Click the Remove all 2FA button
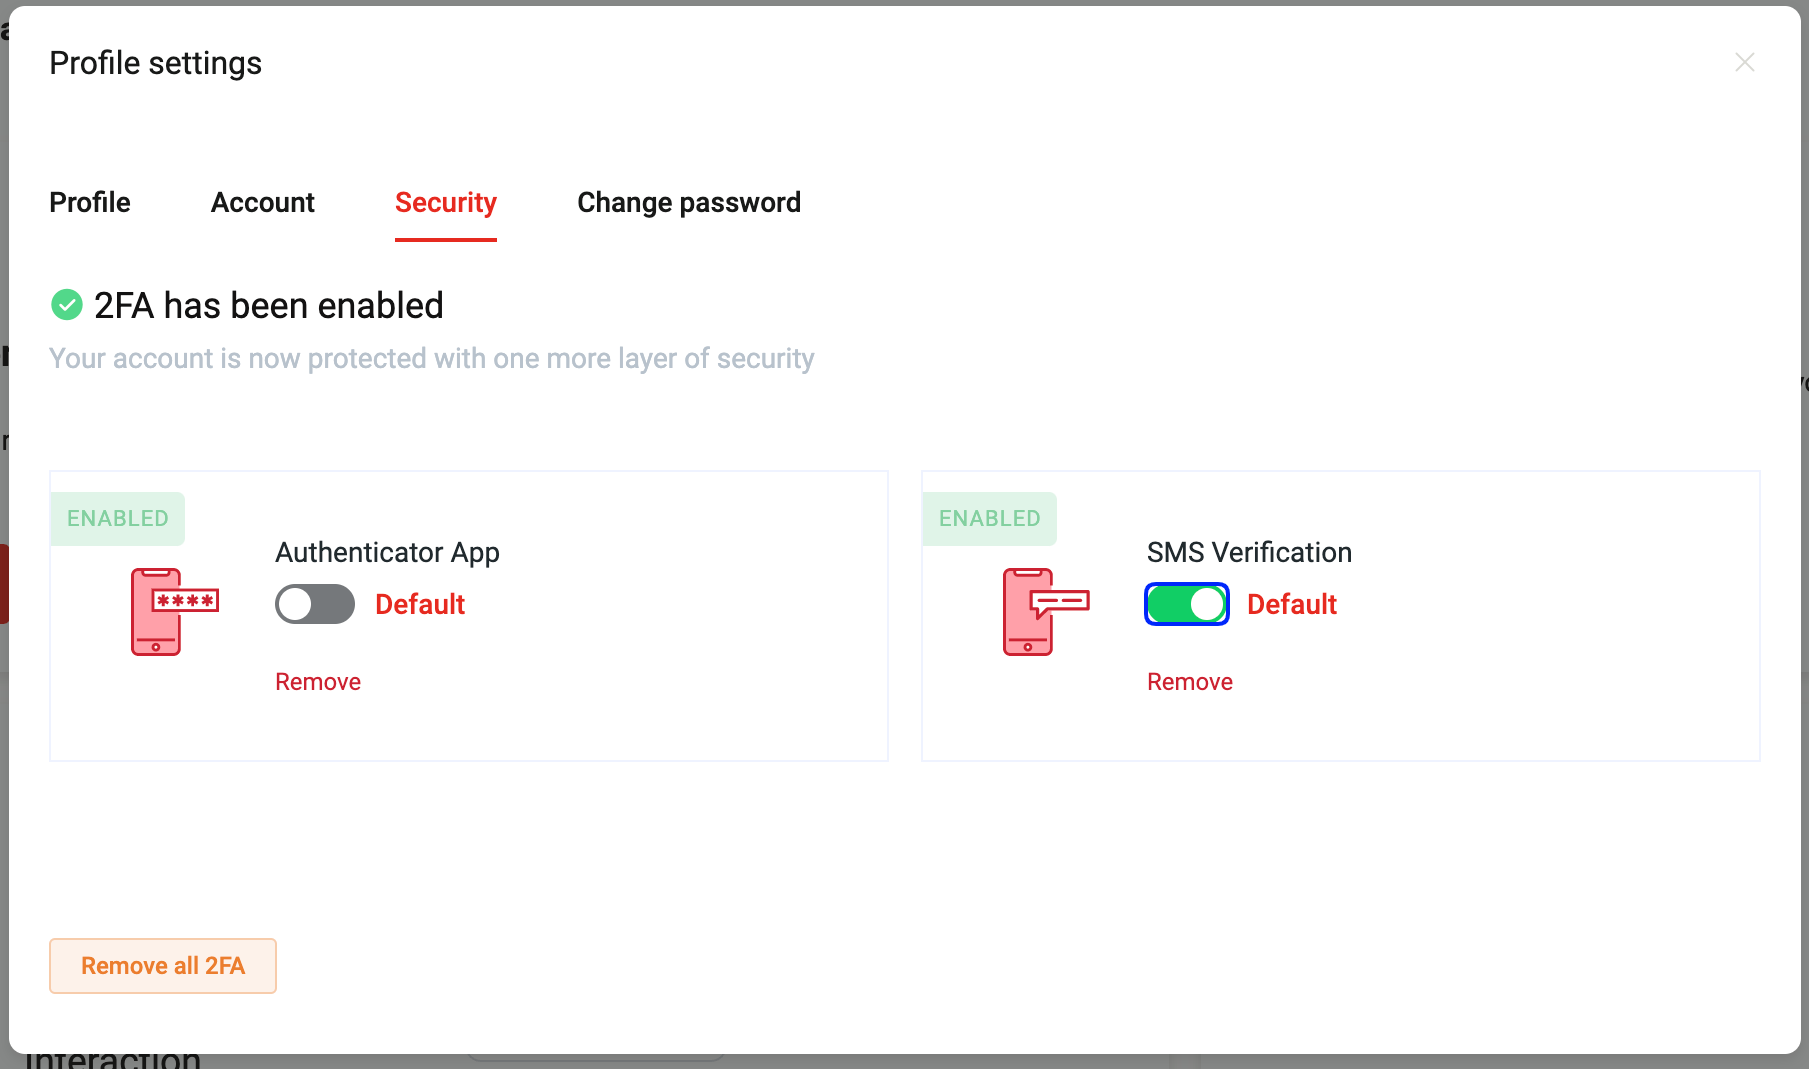The image size is (1809, 1069). (x=163, y=966)
